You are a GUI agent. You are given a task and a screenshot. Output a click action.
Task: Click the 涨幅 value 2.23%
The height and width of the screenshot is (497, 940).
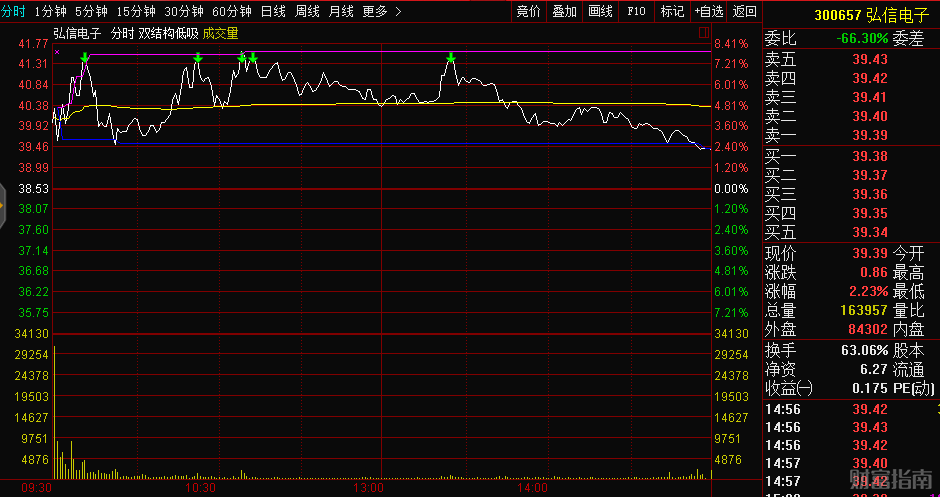click(x=869, y=291)
